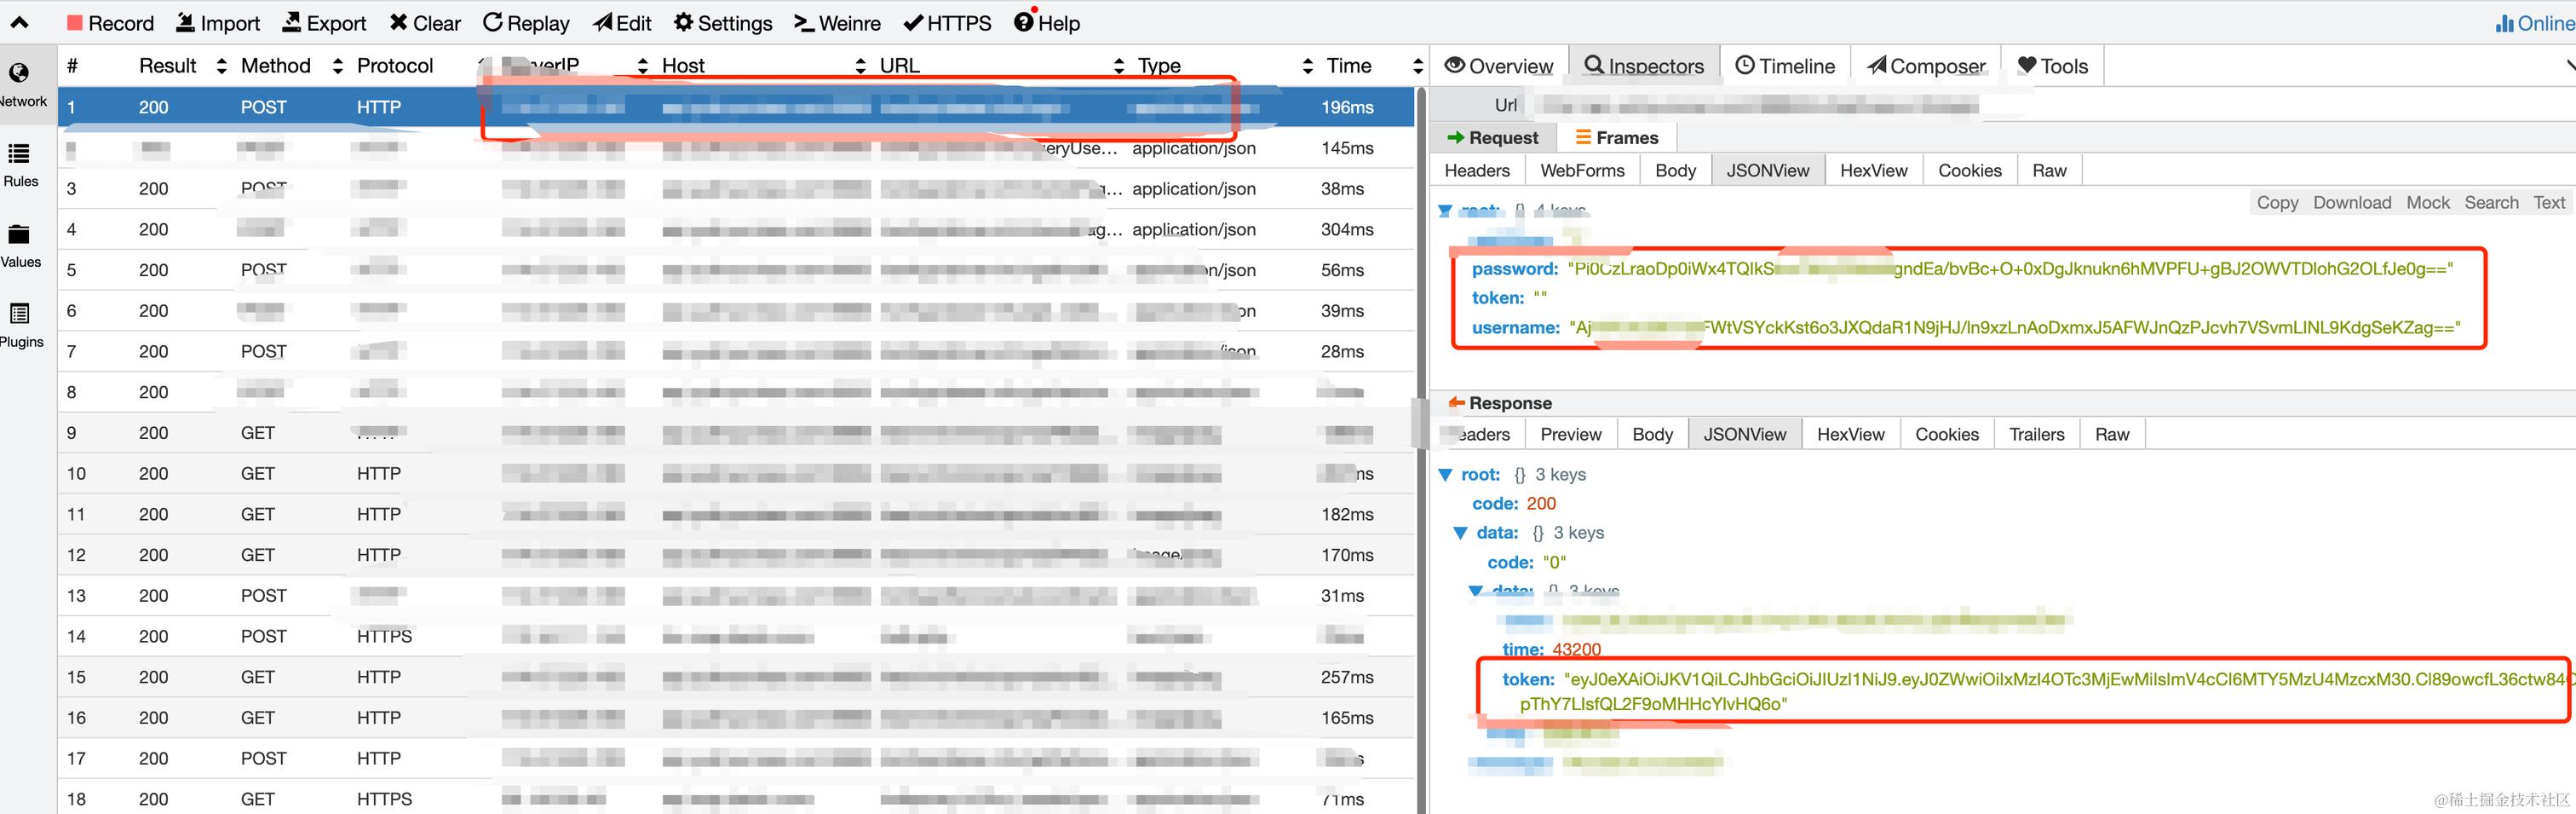Open the Tools tab
The width and height of the screenshot is (2576, 814).
[x=2053, y=66]
